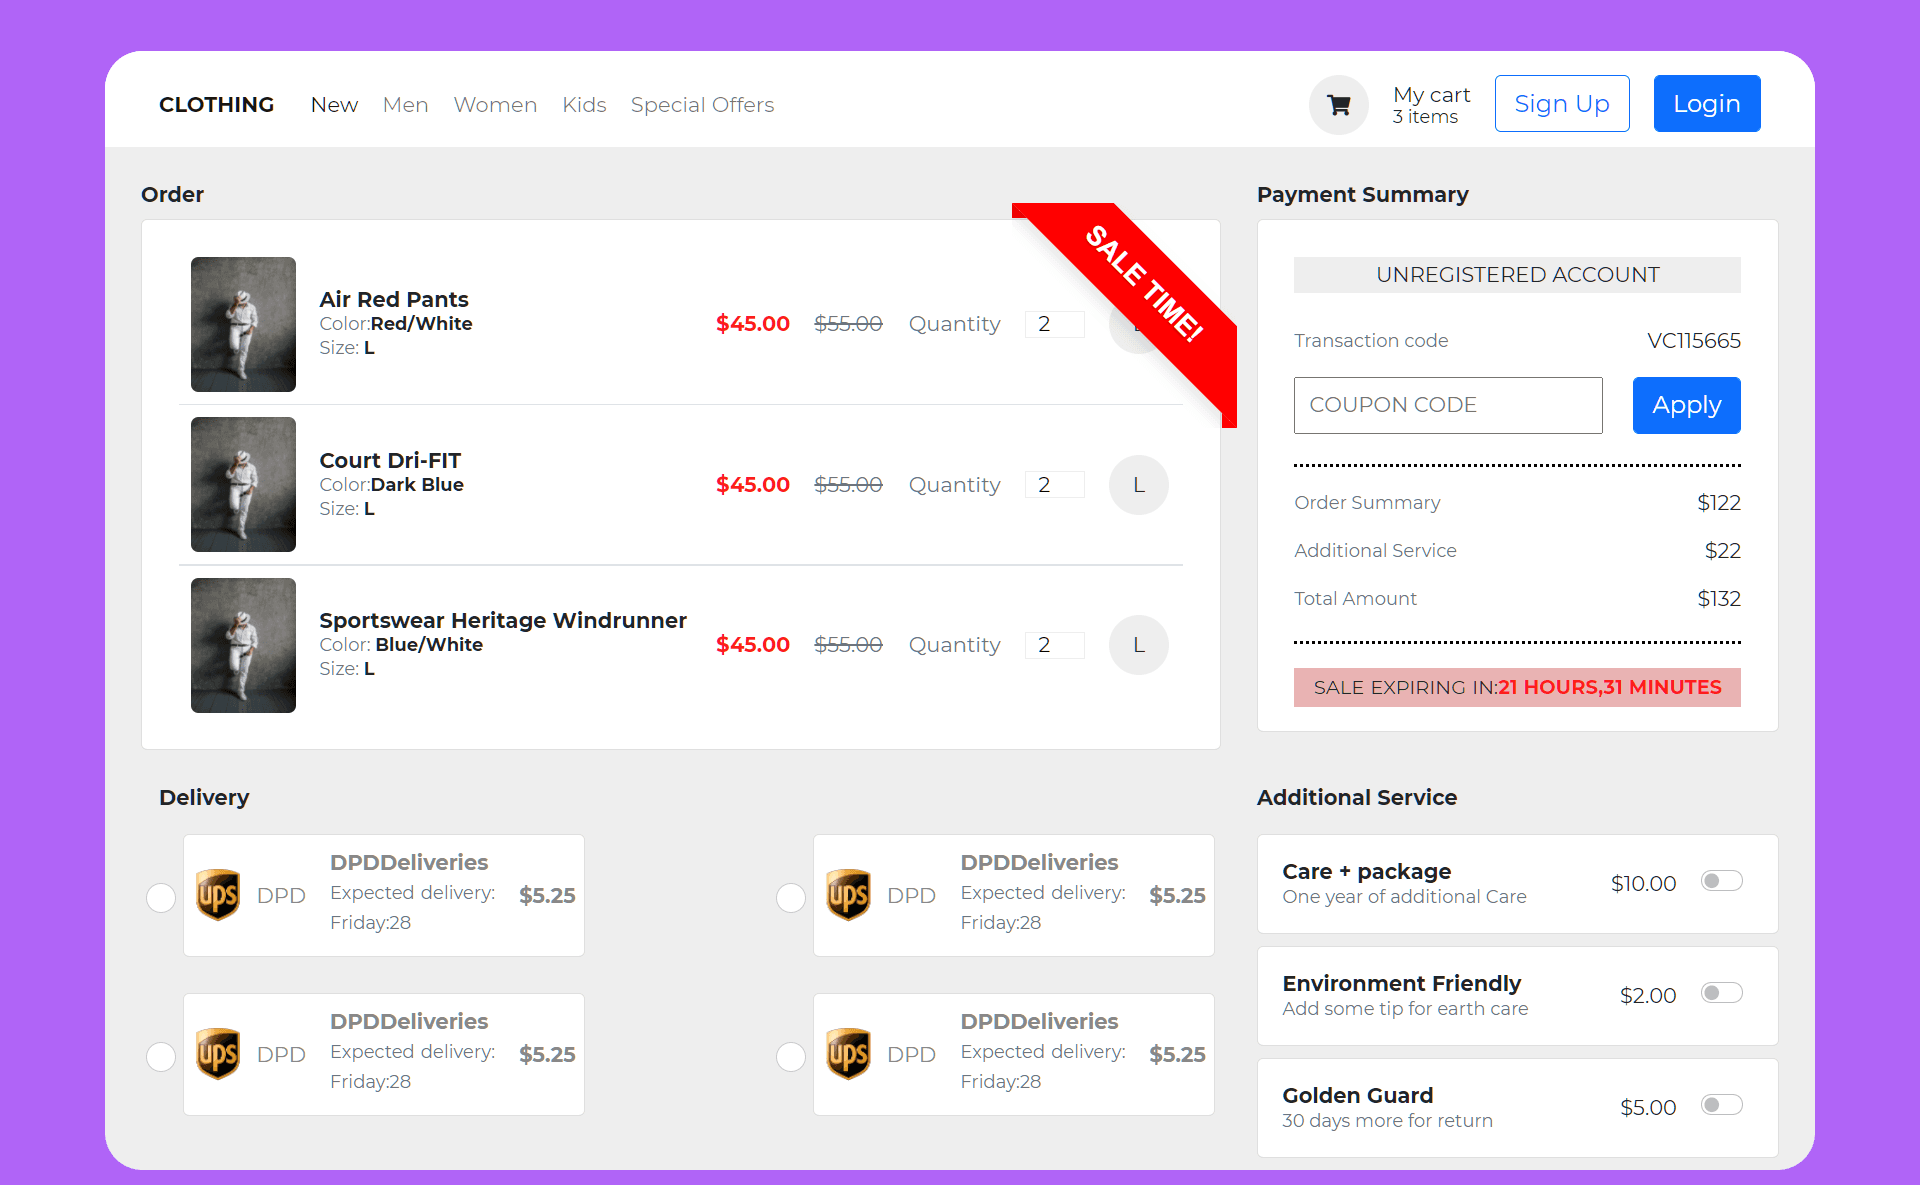
Task: Click UPS logo on bottom-right delivery option
Action: (x=849, y=1054)
